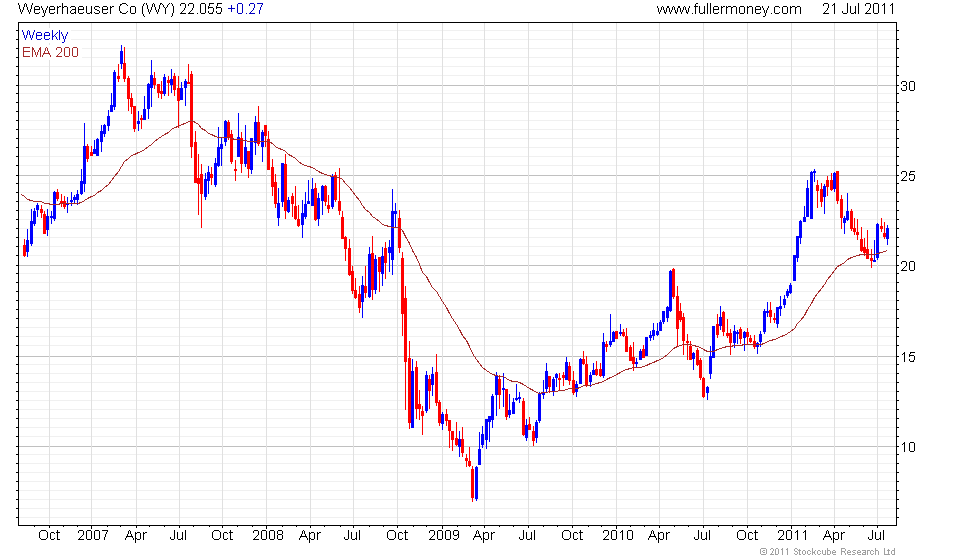Viewport: 980px width, 560px height.
Task: Select the 2011 marker on time axis
Action: tap(792, 536)
